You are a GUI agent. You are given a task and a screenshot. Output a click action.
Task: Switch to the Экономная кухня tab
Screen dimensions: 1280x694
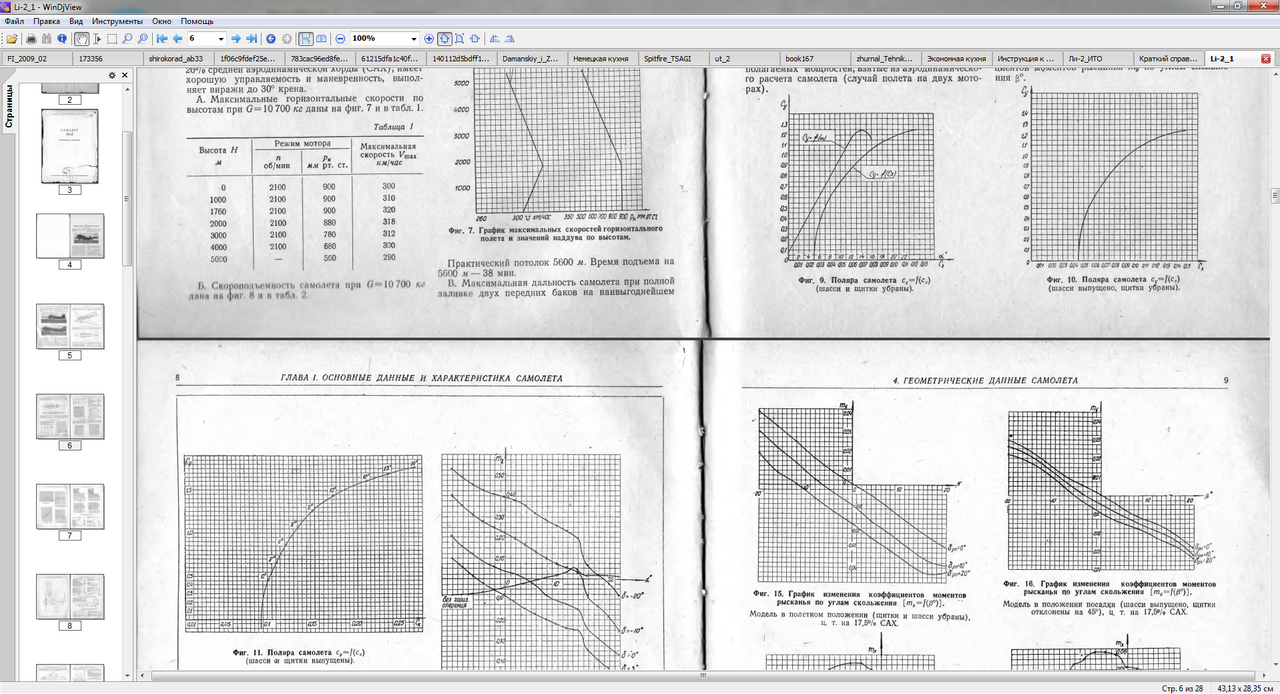[x=956, y=59]
